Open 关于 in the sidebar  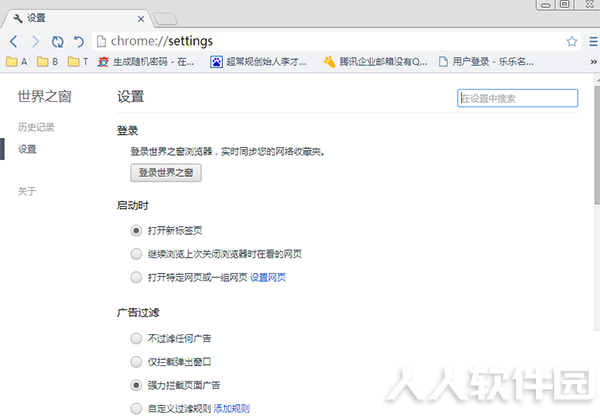(27, 191)
